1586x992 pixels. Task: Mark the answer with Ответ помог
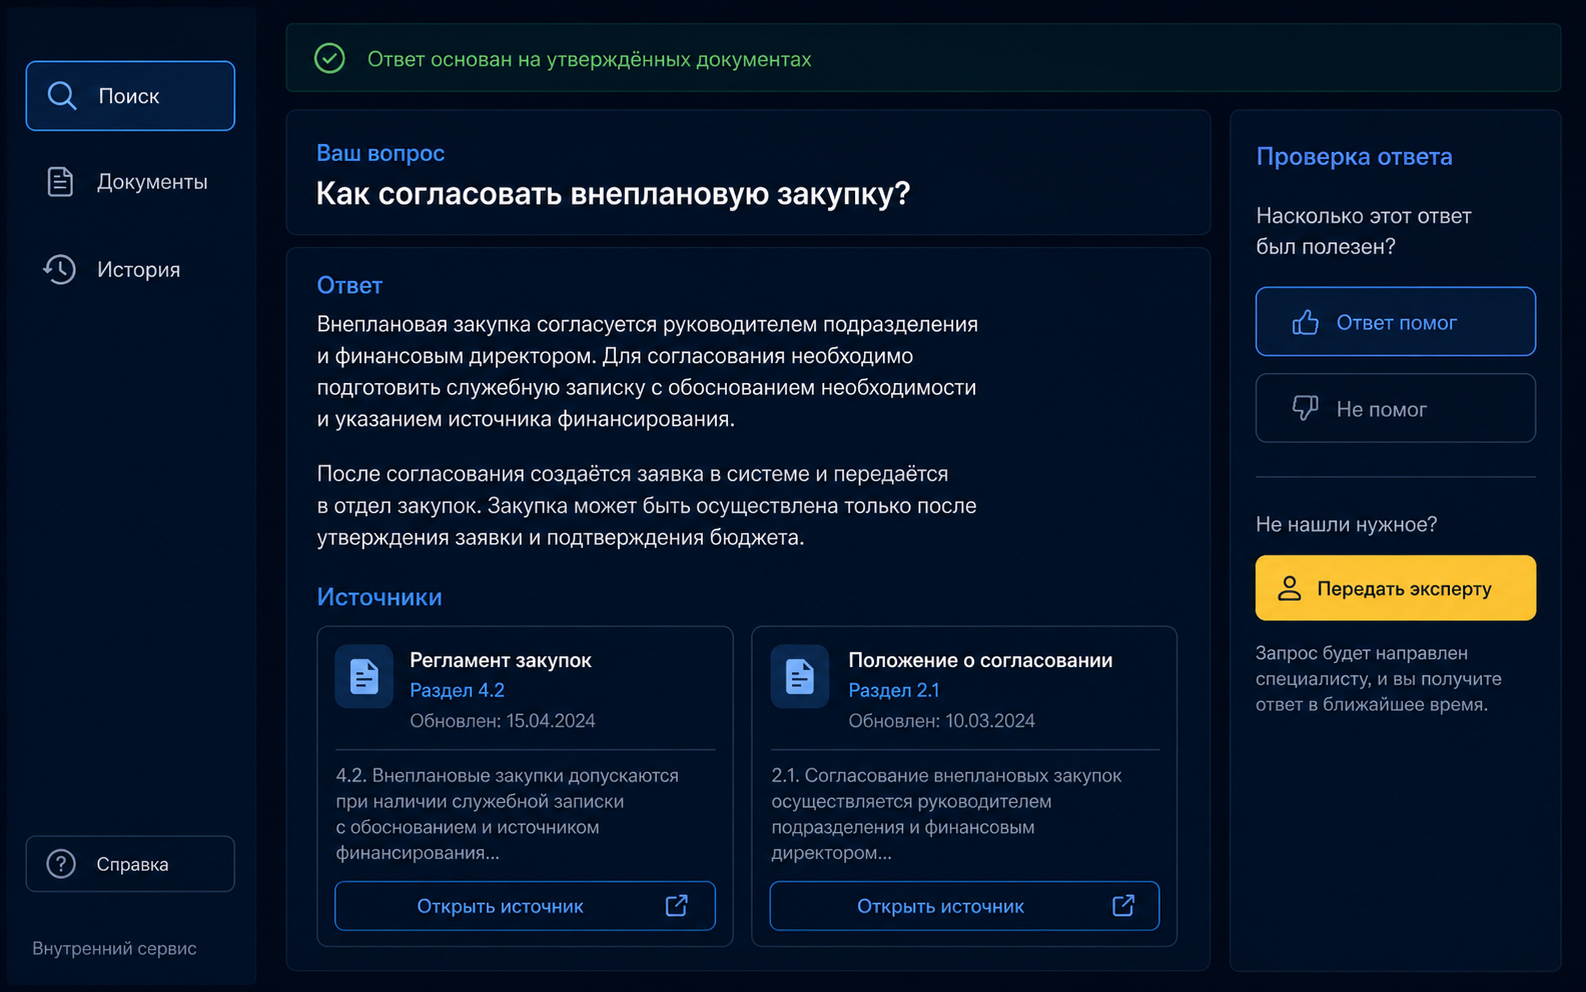tap(1395, 322)
